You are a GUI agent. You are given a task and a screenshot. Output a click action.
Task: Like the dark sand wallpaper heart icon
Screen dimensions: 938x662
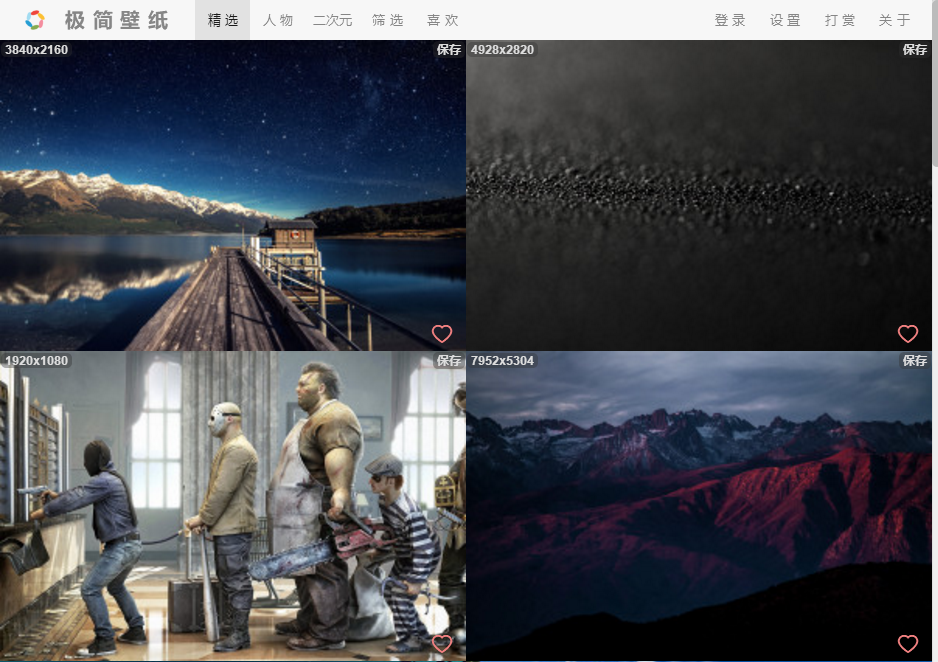click(x=908, y=334)
